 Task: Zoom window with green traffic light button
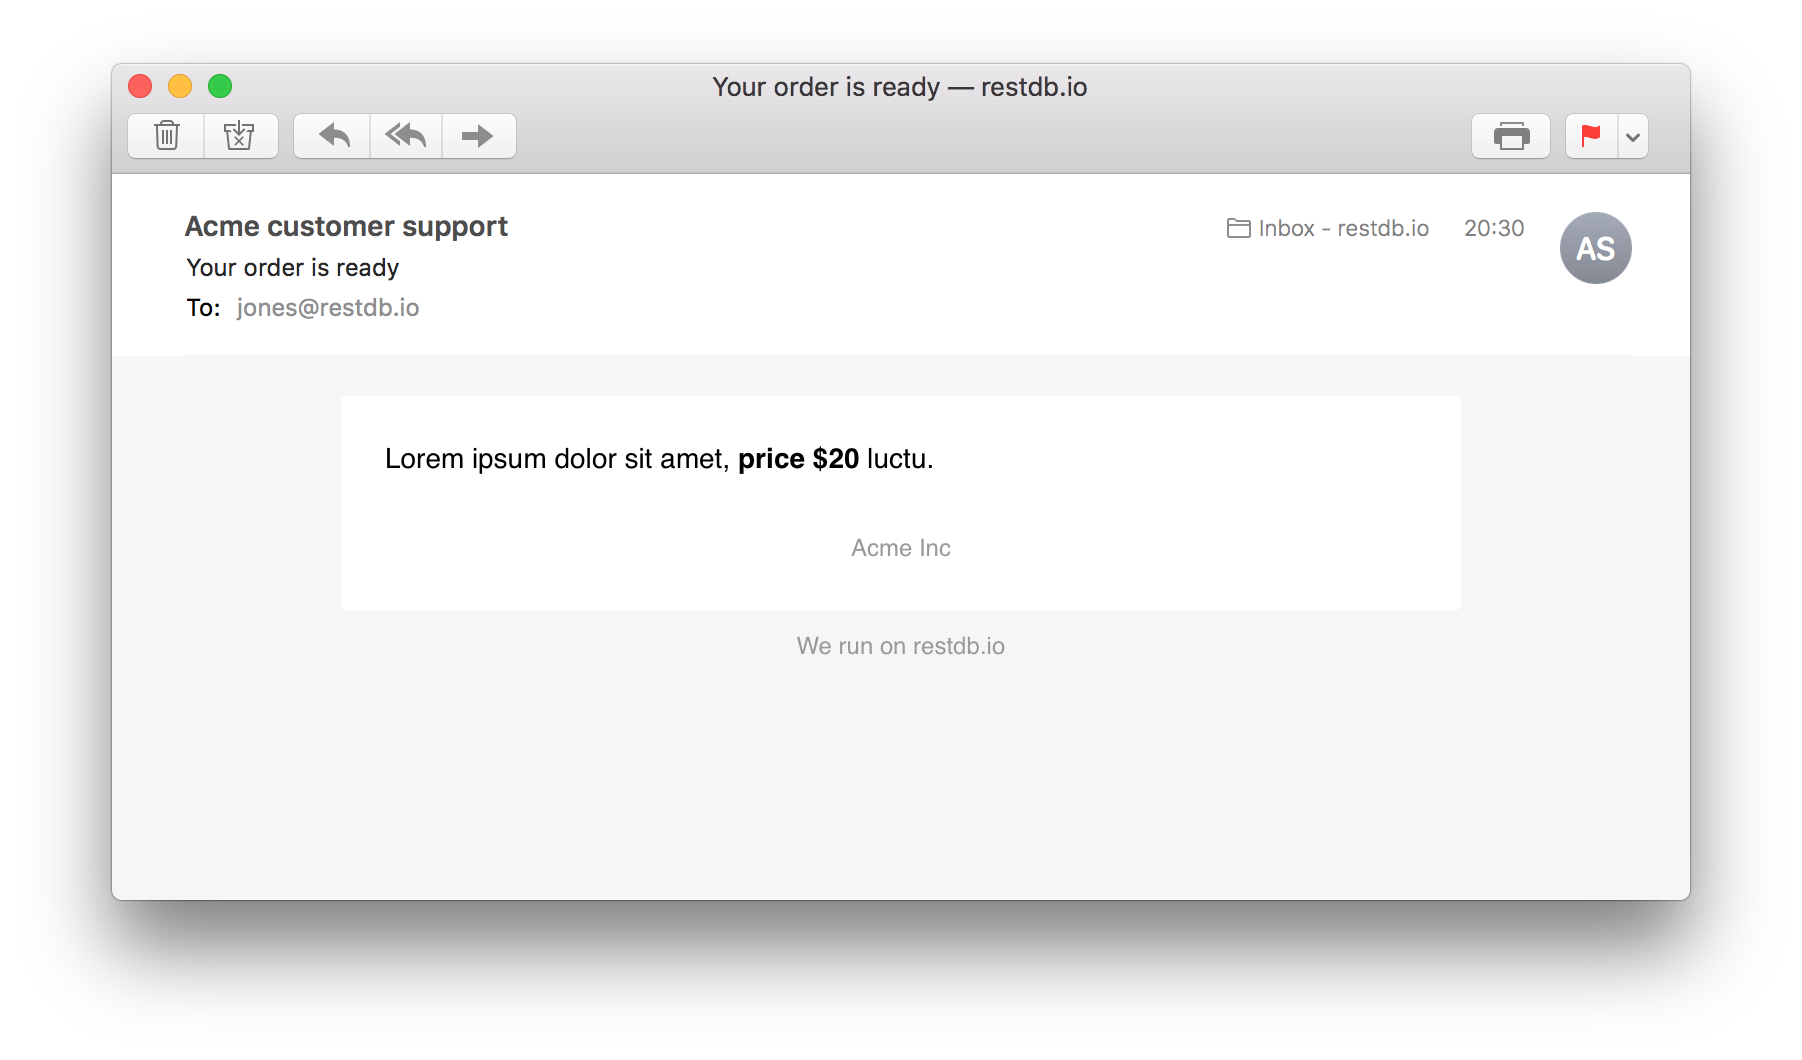[220, 86]
